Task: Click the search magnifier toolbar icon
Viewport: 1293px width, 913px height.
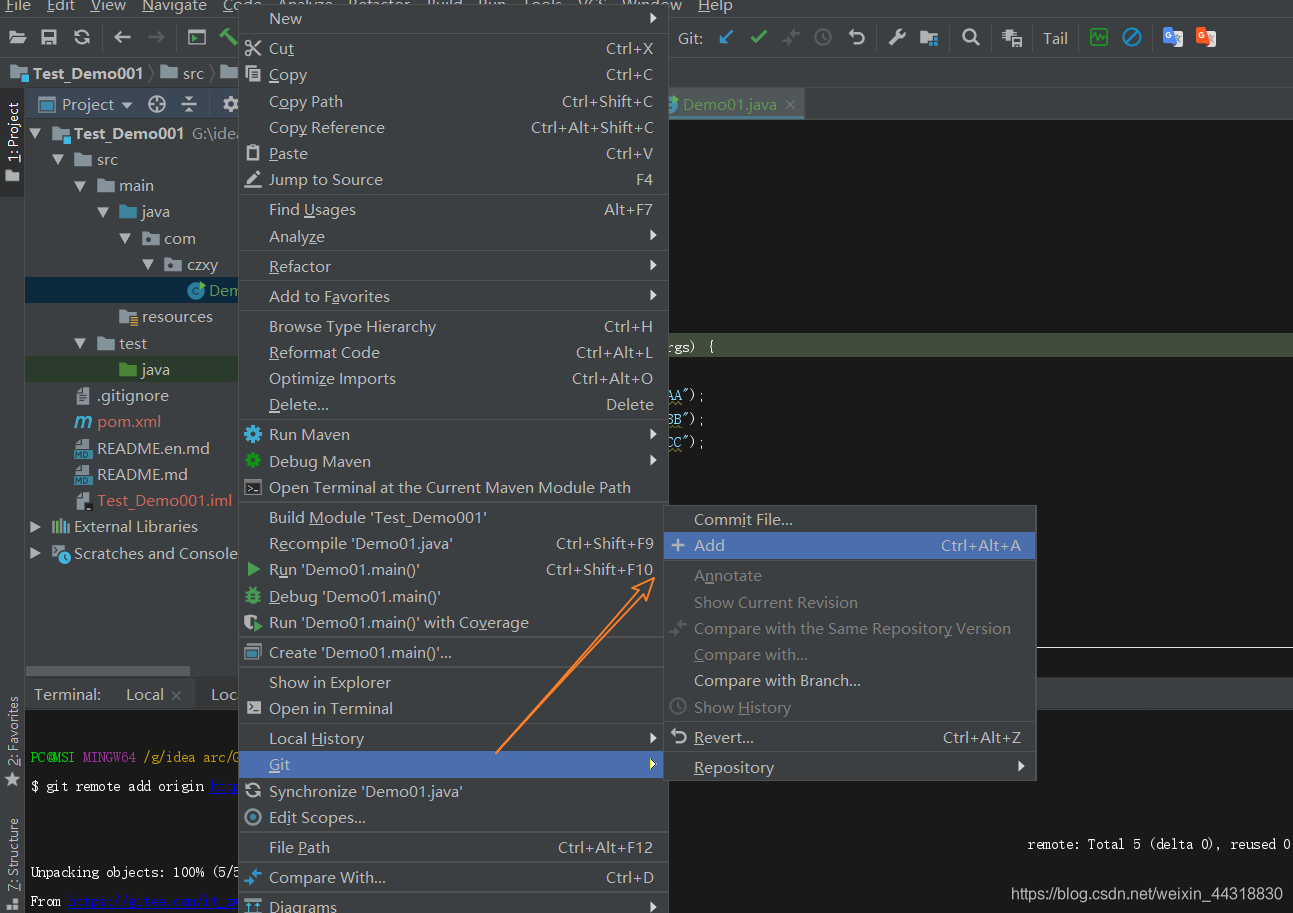Action: coord(970,38)
